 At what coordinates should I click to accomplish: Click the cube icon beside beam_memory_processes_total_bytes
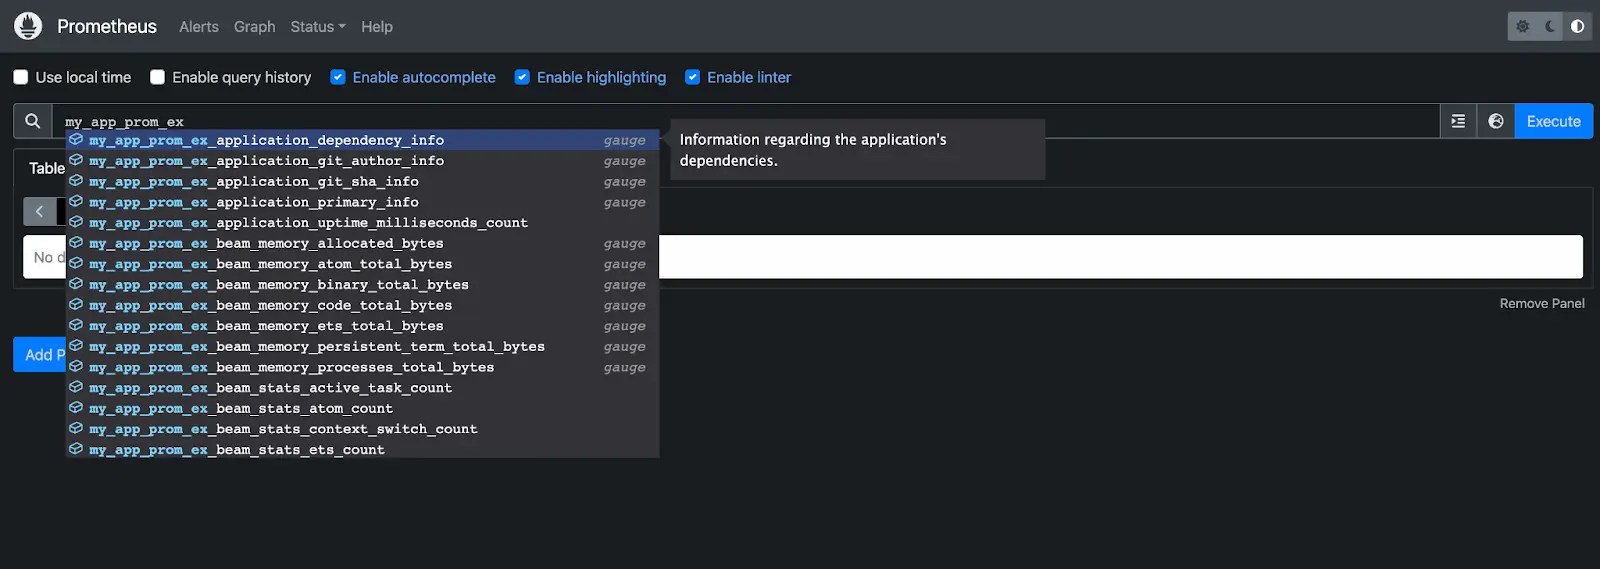tap(76, 367)
